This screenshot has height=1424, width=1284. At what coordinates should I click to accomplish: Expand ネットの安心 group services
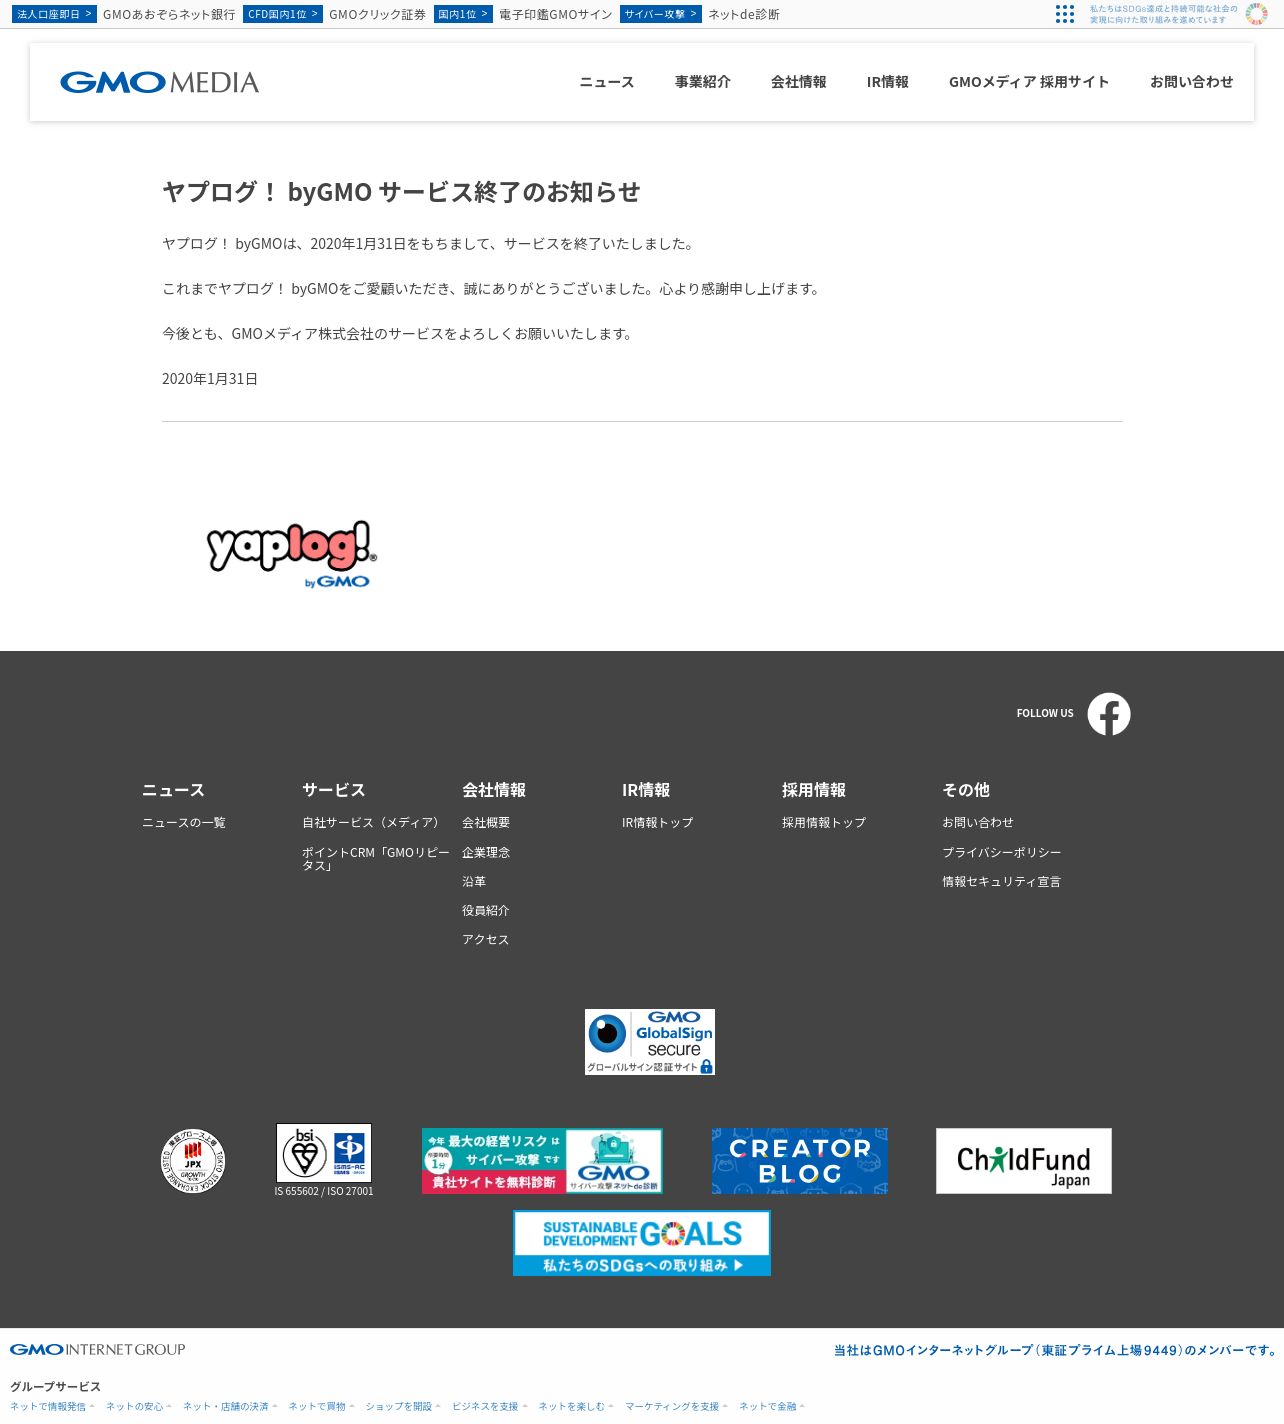click(139, 1407)
